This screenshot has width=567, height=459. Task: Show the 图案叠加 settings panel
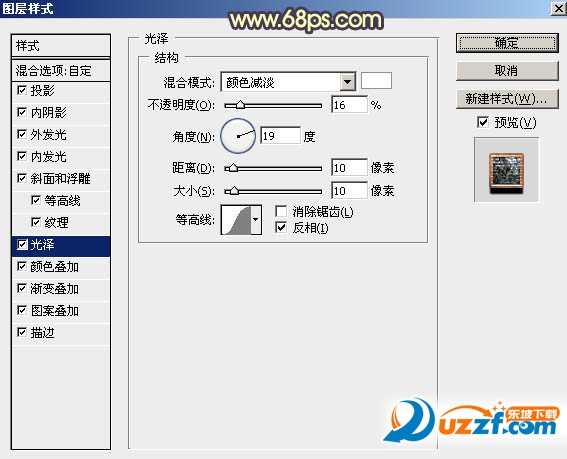(61, 311)
